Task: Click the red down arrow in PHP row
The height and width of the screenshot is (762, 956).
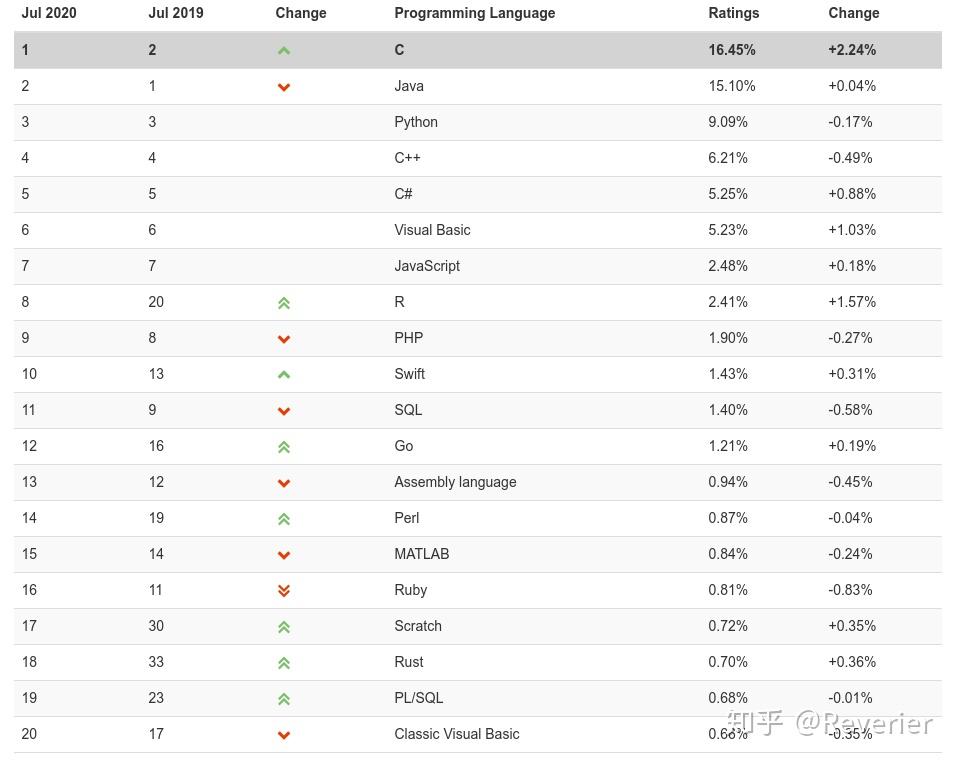Action: point(284,339)
